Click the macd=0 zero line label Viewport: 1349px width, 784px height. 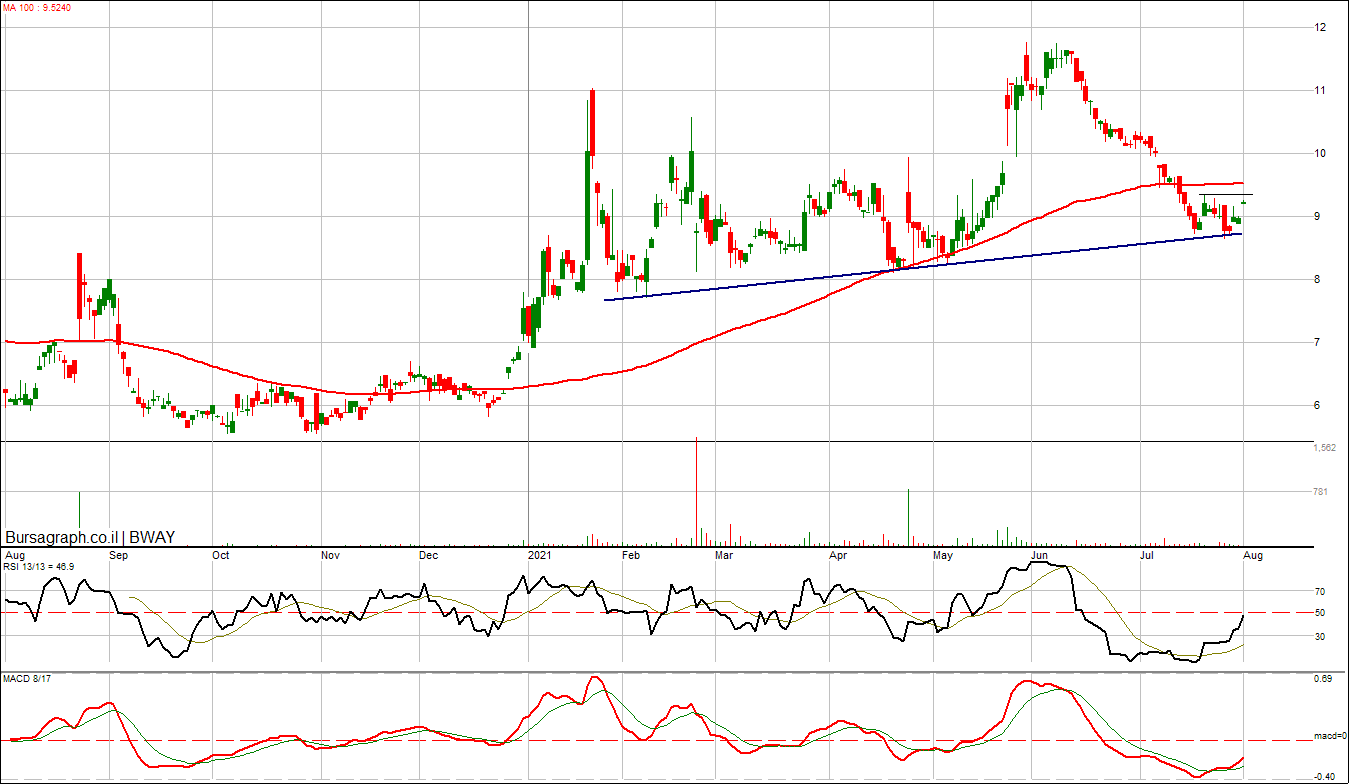coord(1327,737)
